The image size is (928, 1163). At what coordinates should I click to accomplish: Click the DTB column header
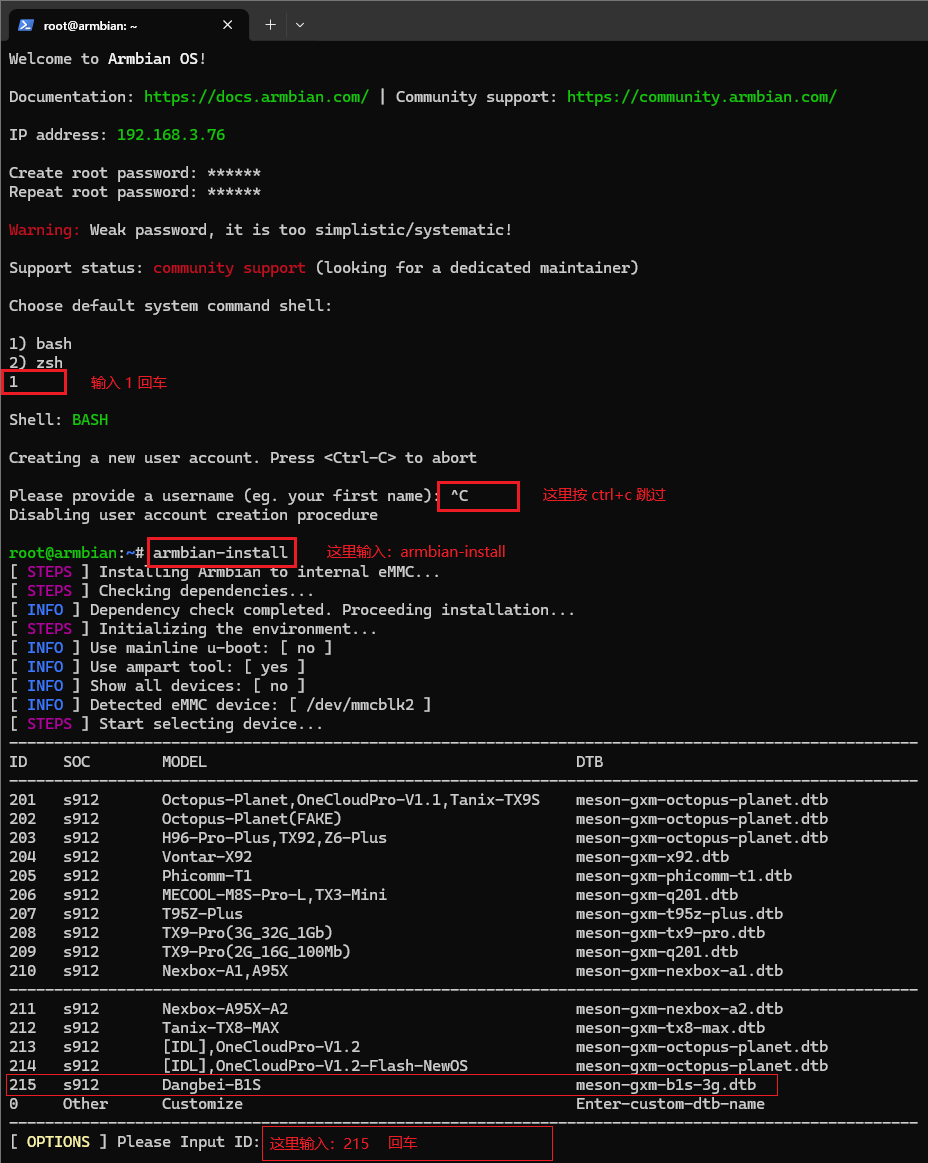tap(589, 762)
